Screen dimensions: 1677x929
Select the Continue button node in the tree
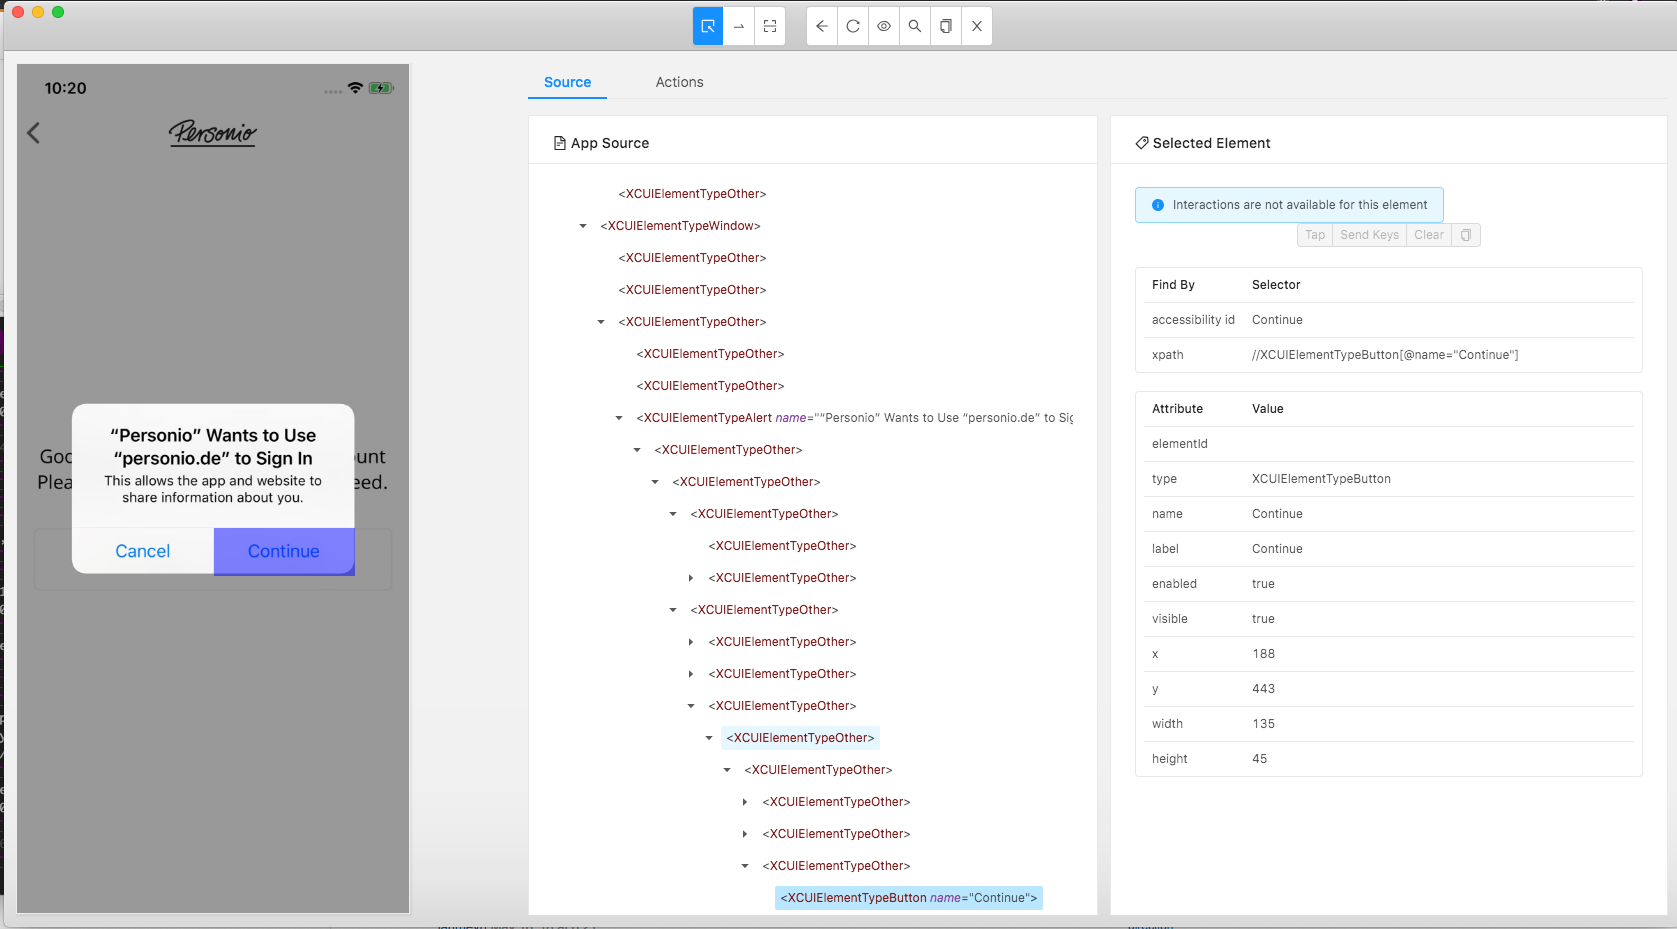908,897
